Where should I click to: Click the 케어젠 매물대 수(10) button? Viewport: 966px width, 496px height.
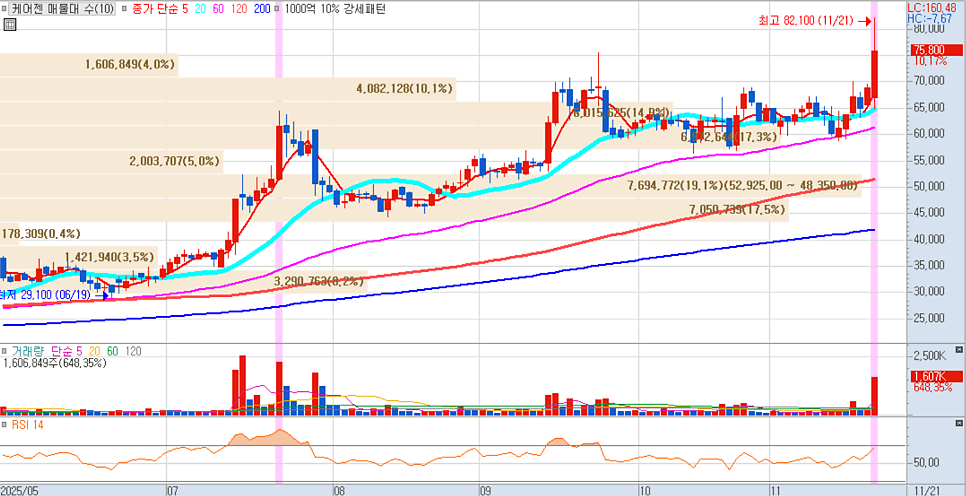(x=63, y=10)
